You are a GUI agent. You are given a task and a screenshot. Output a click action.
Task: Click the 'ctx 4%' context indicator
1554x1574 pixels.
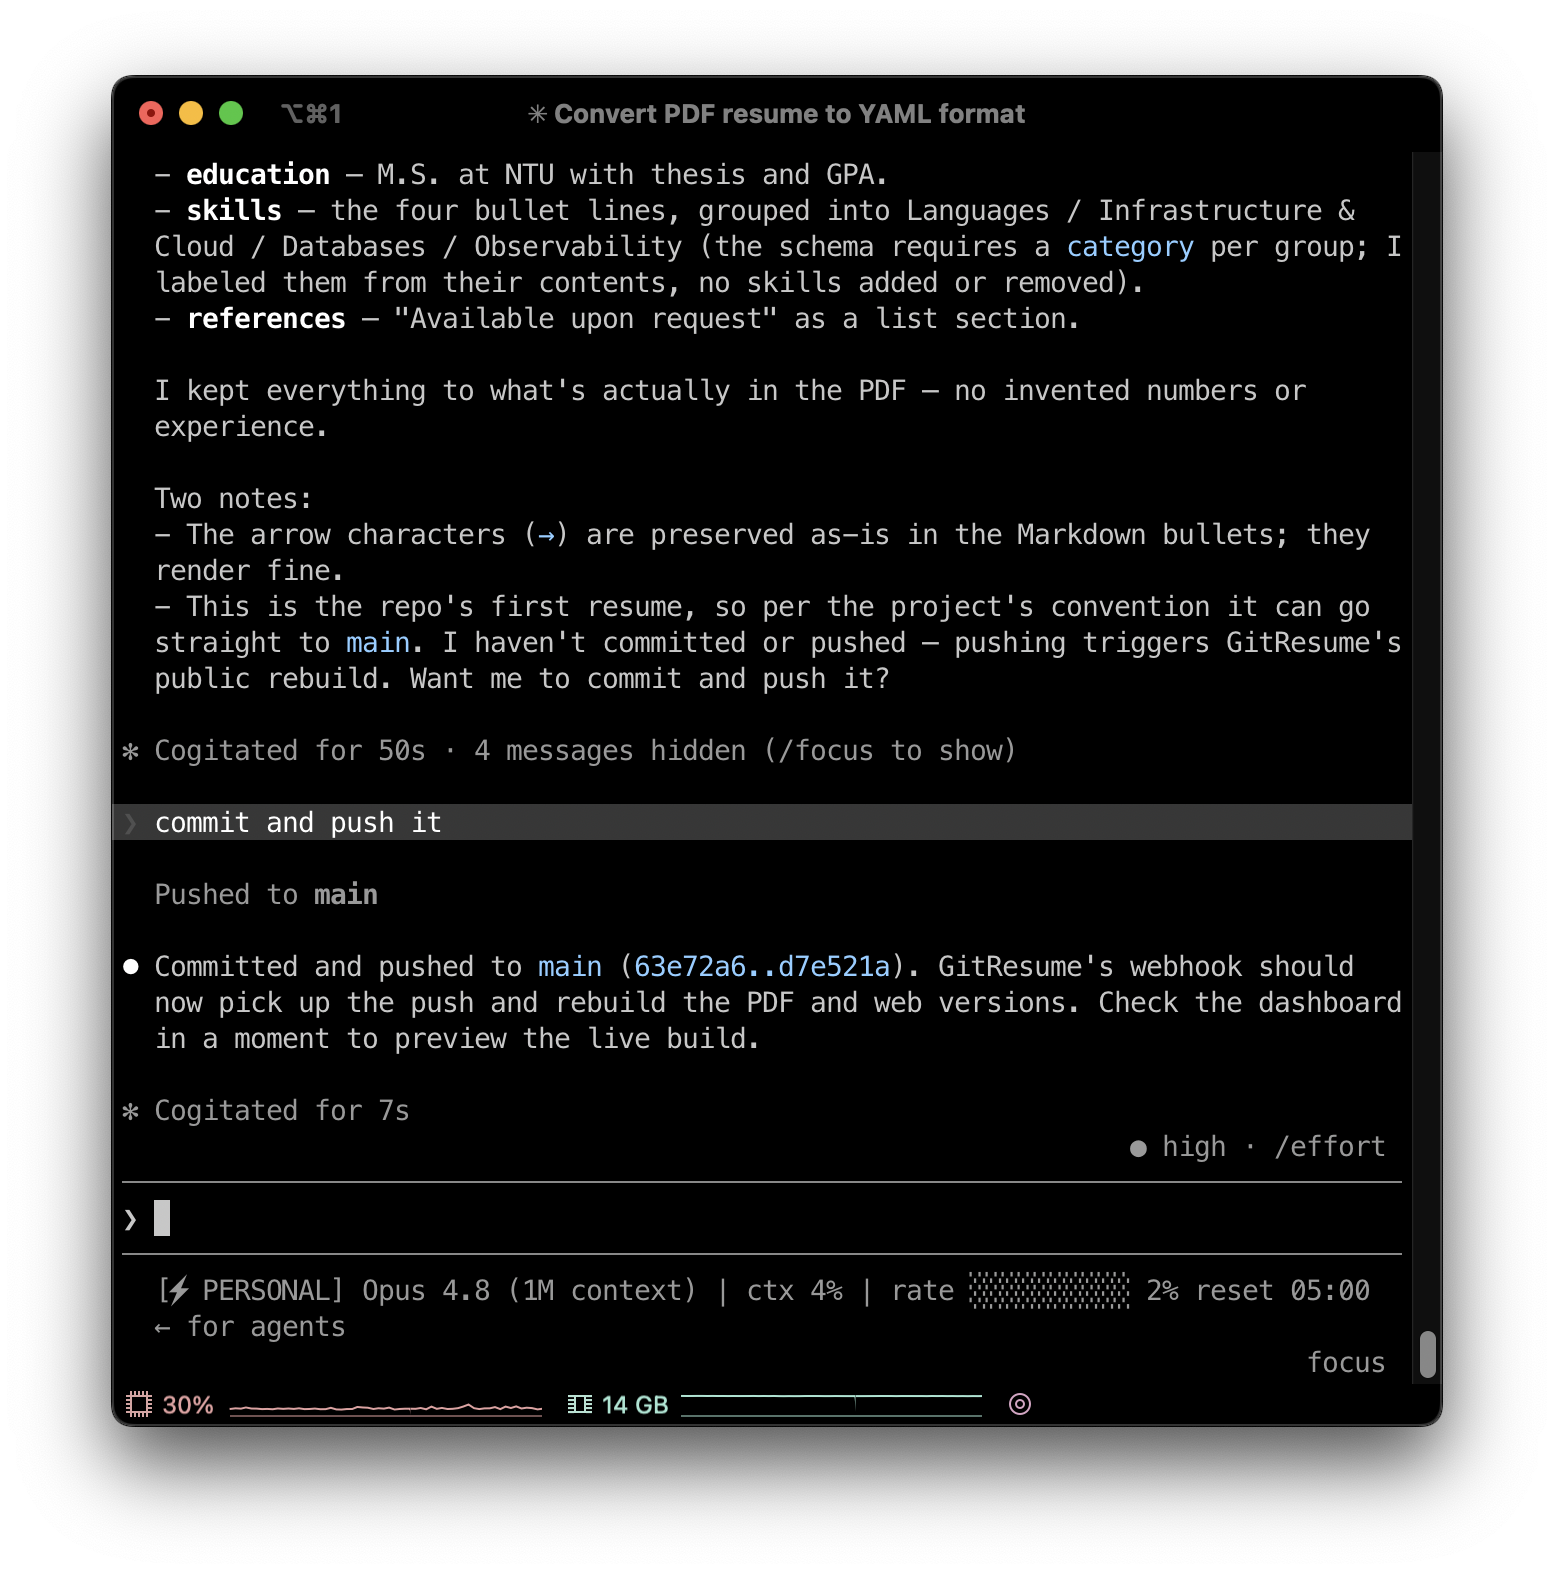pos(795,1291)
